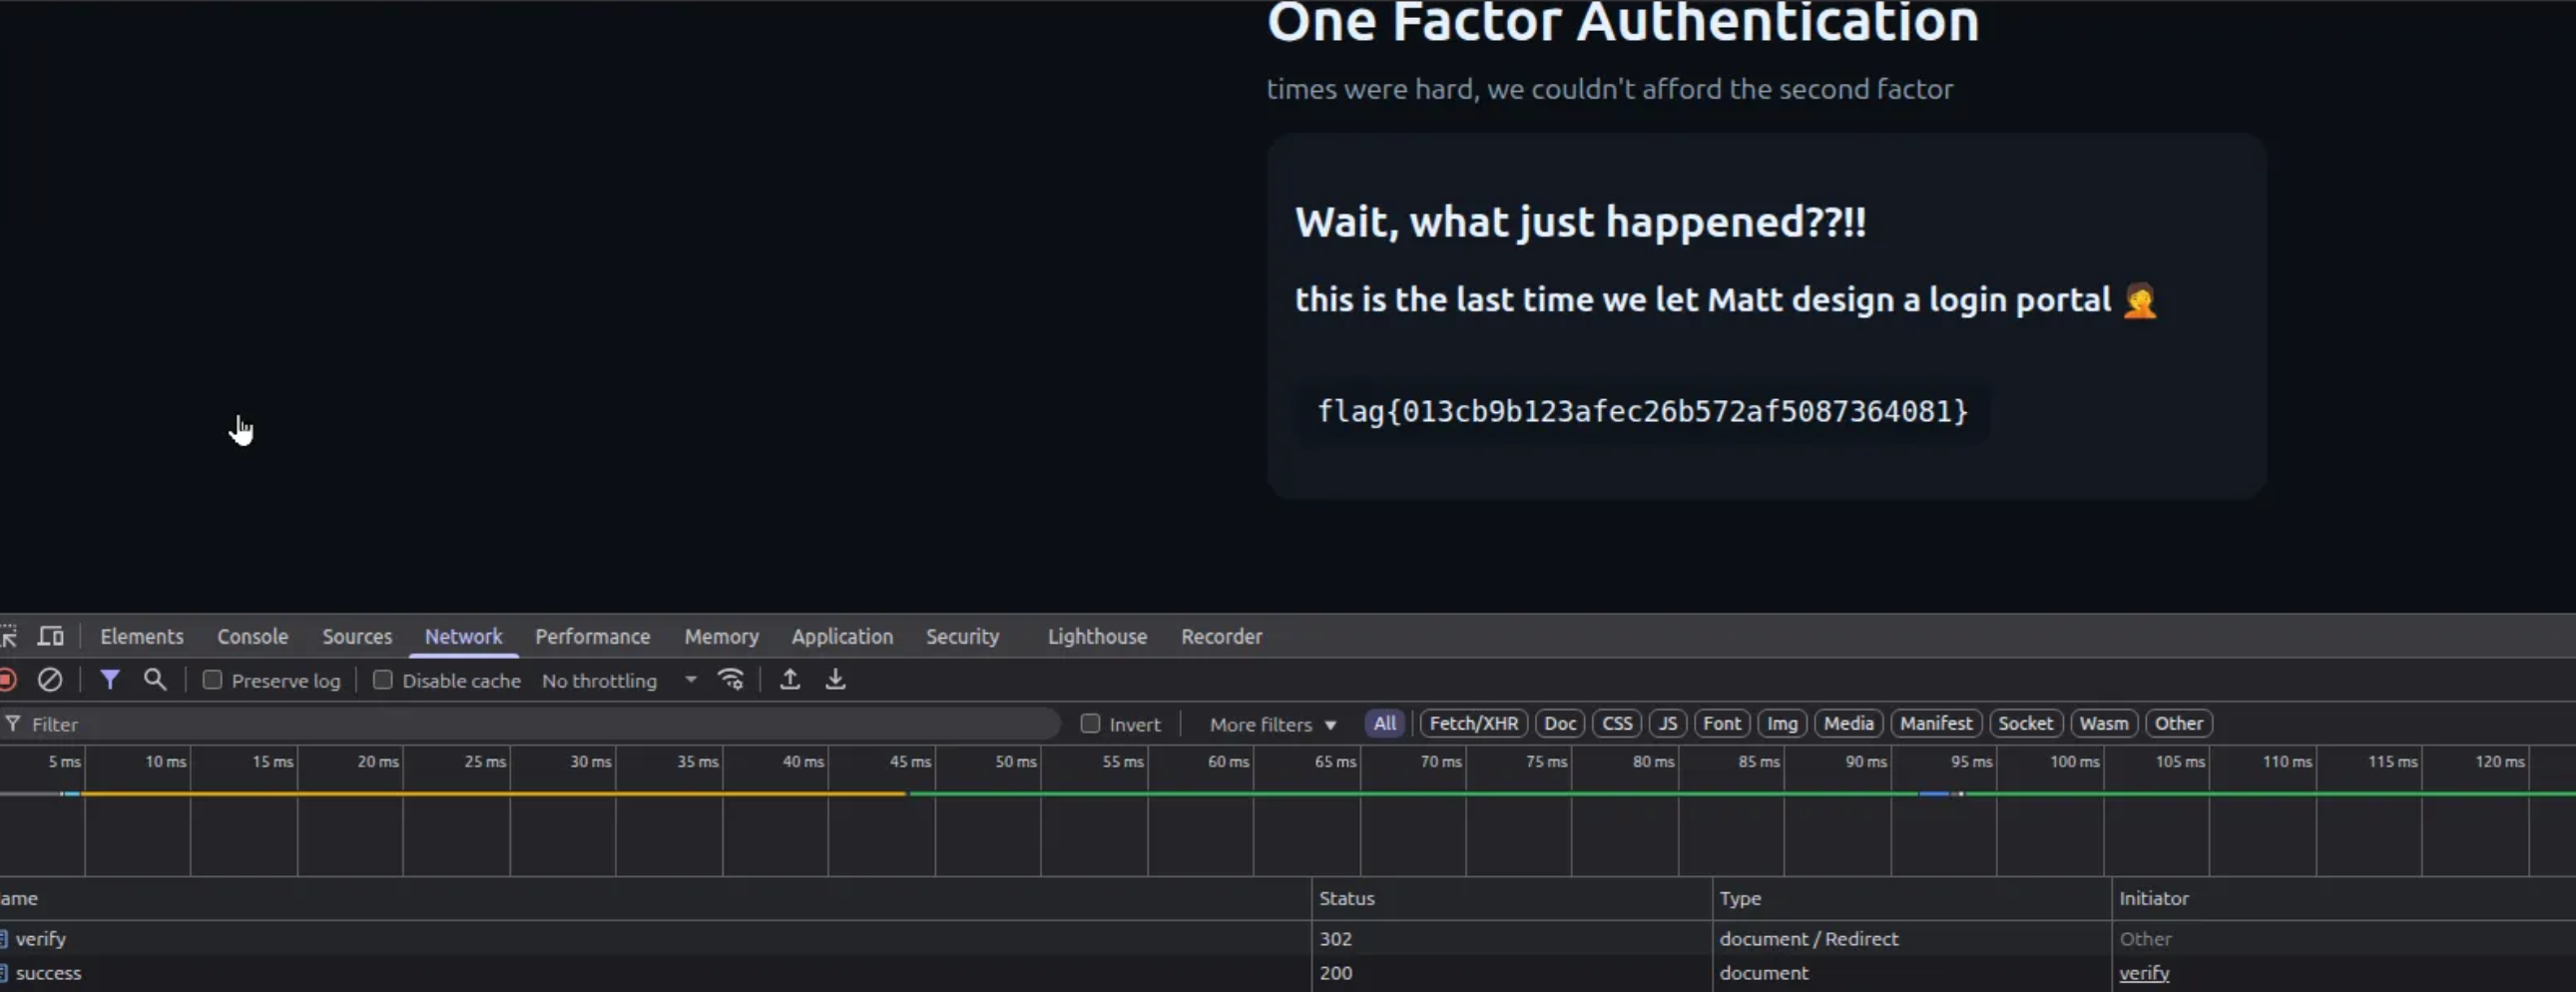Stop recording network log
This screenshot has height=992, width=2576.
8,680
